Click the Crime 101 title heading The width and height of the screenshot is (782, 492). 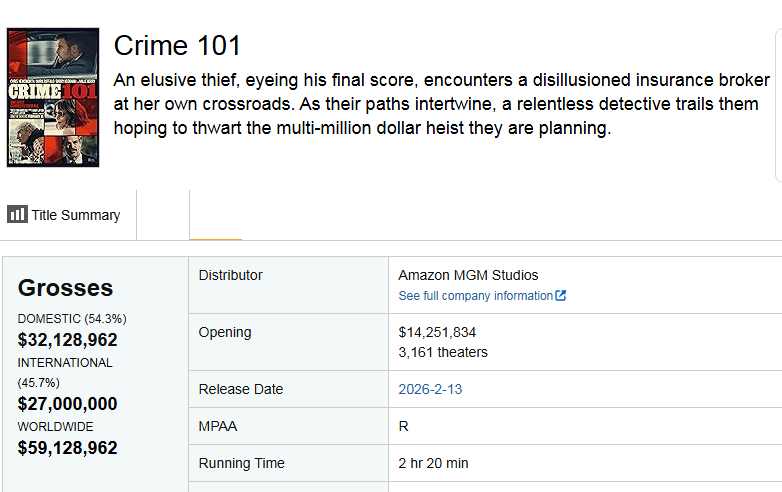pyautogui.click(x=177, y=46)
